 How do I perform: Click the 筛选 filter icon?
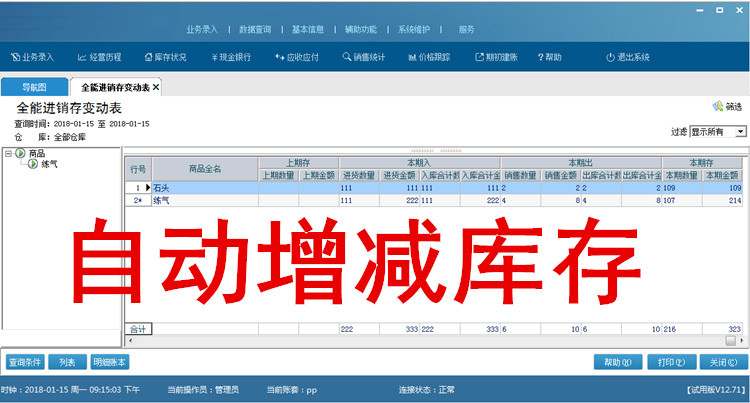tap(718, 106)
